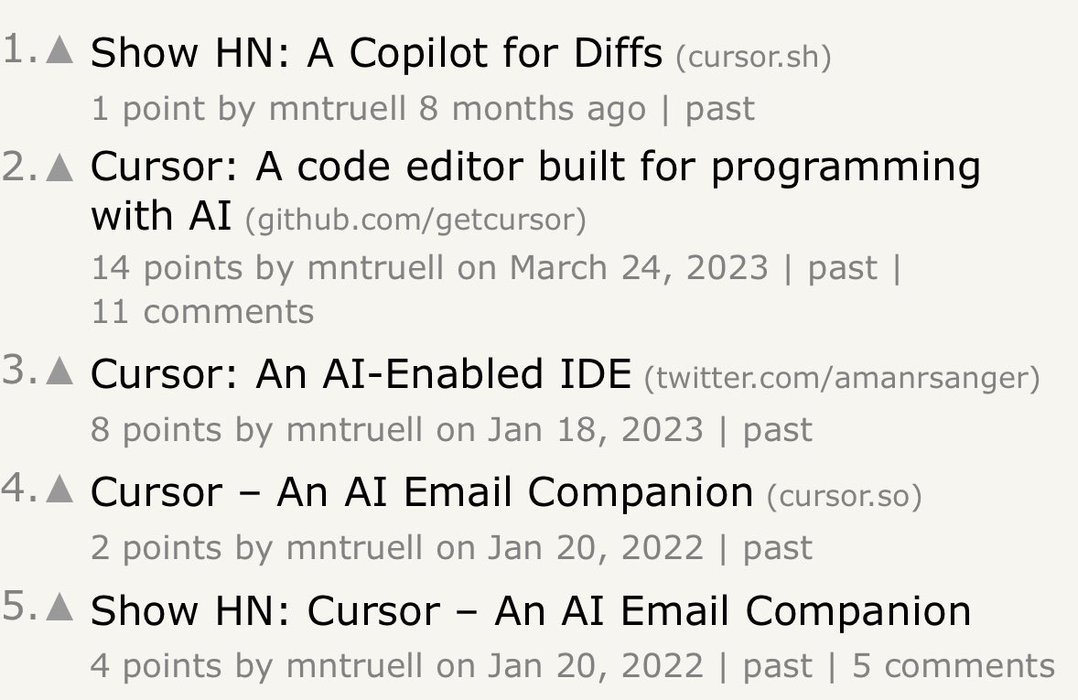Open 'Show HN: A Copilot for Diffs'

[x=376, y=53]
